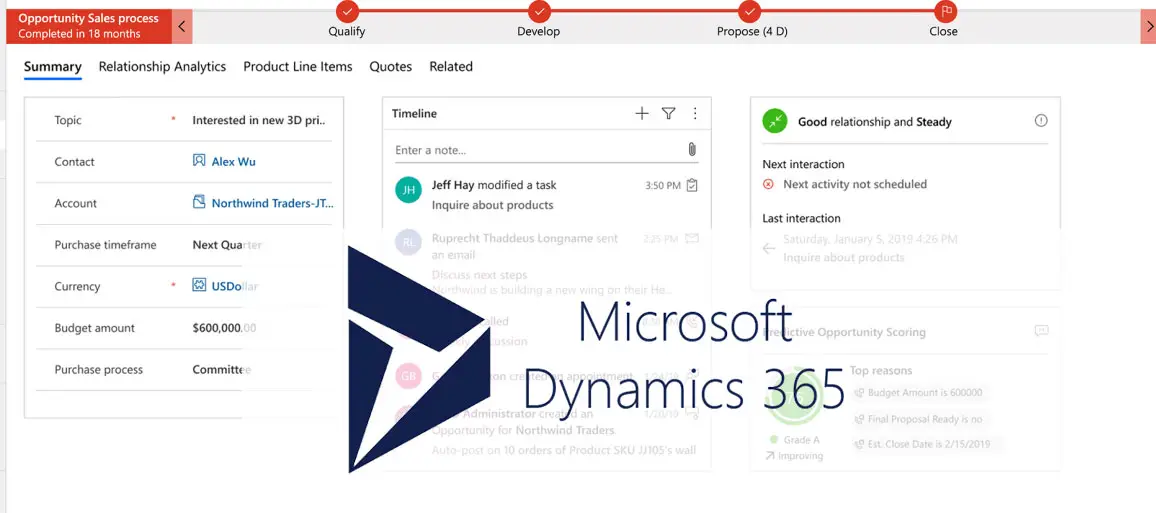Open the timeline filter funnel

point(669,114)
